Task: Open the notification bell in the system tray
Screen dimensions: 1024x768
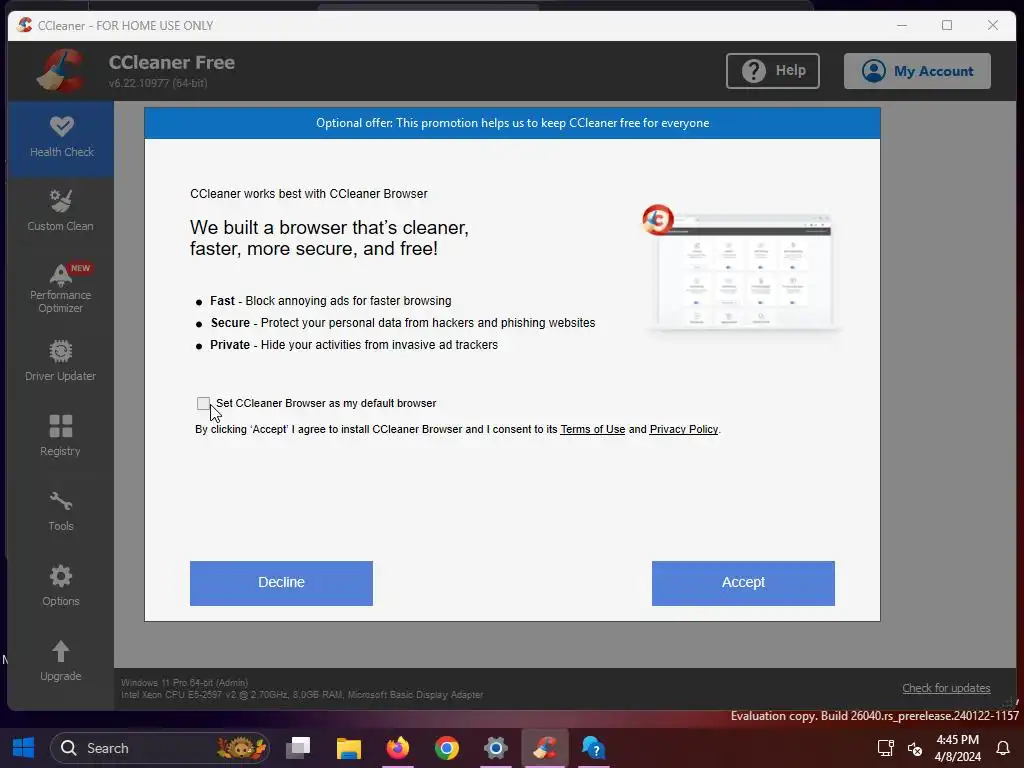Action: pyautogui.click(x=1003, y=748)
